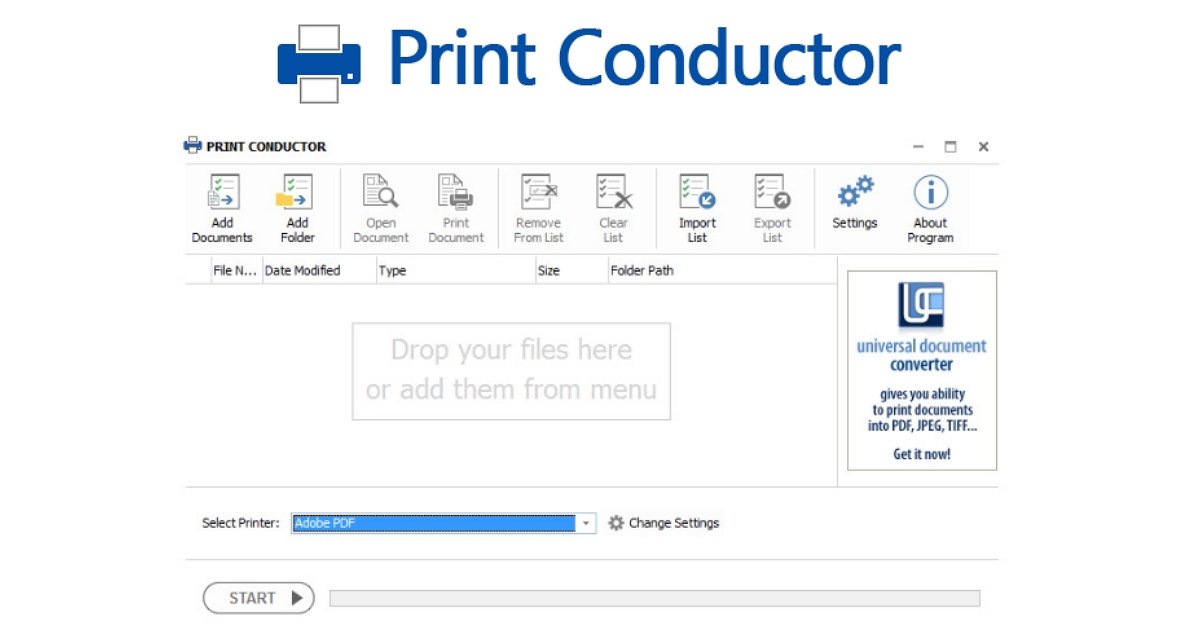The image size is (1200, 630).
Task: Minimize the Print Conductor window
Action: coord(918,146)
